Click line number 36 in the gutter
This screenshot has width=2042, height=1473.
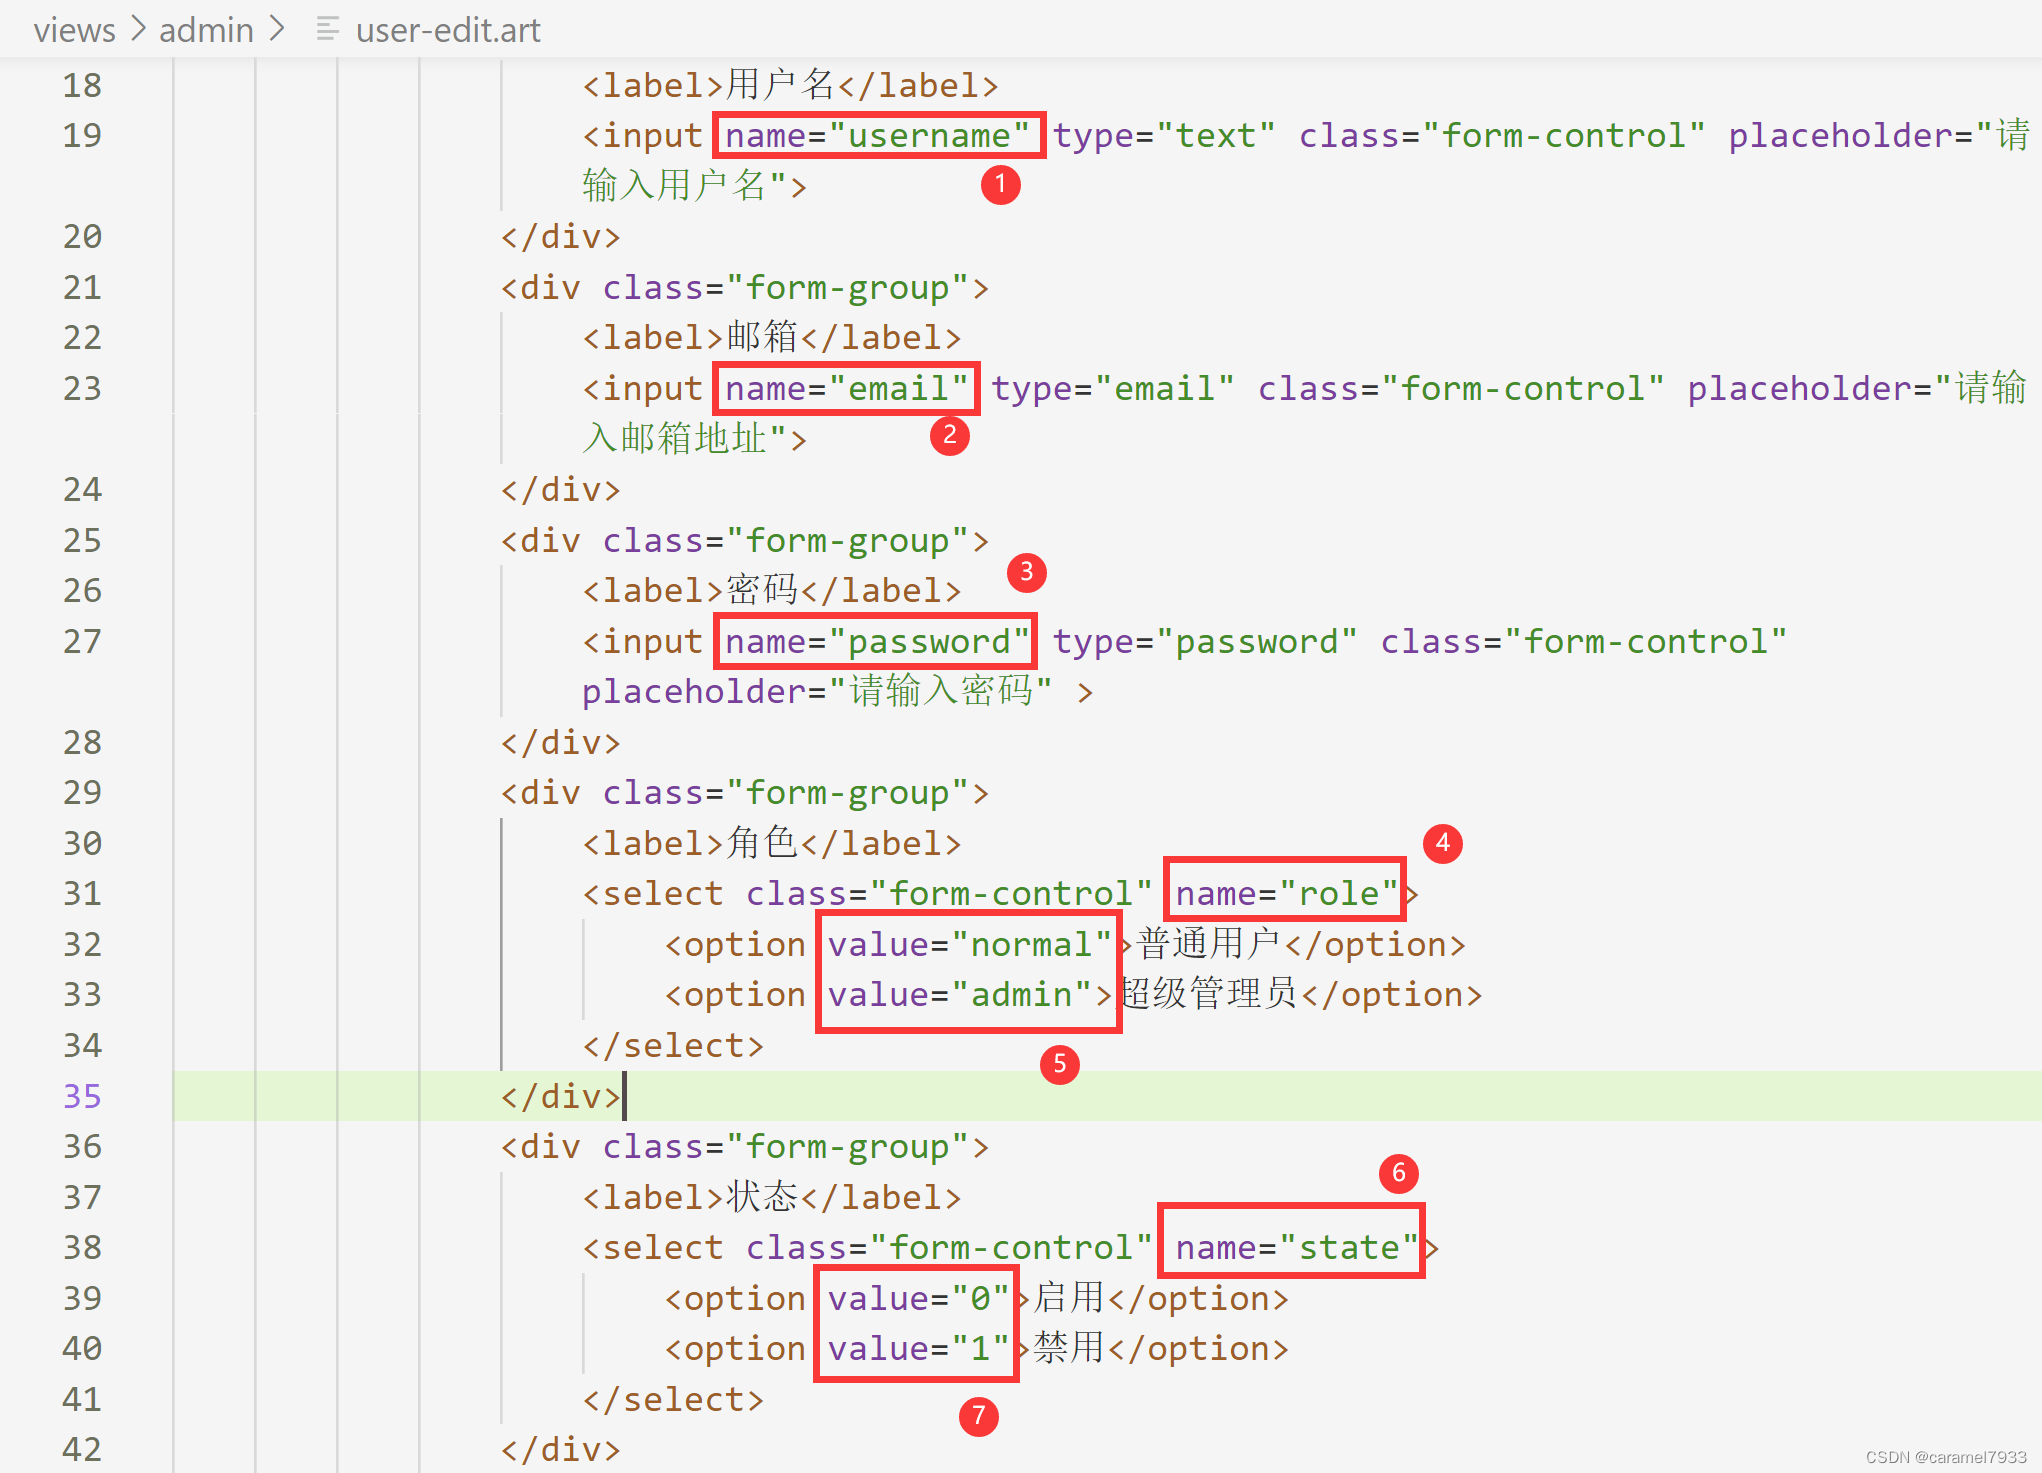(x=82, y=1147)
